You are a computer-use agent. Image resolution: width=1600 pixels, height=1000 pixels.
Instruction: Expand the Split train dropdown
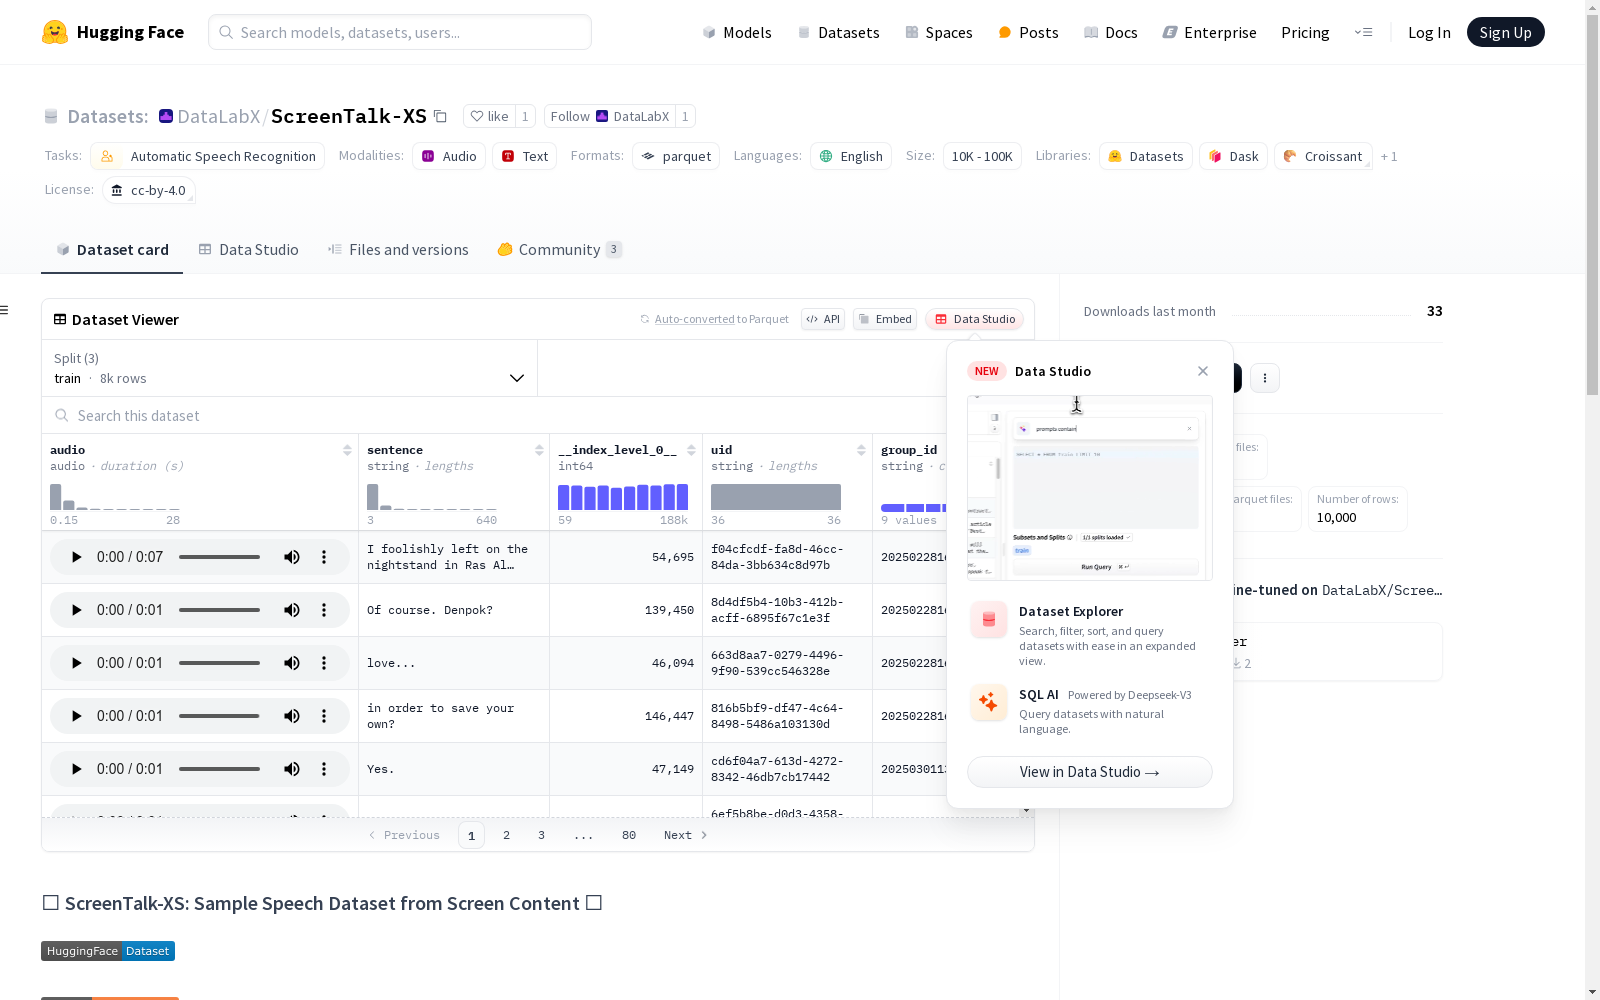[290, 368]
